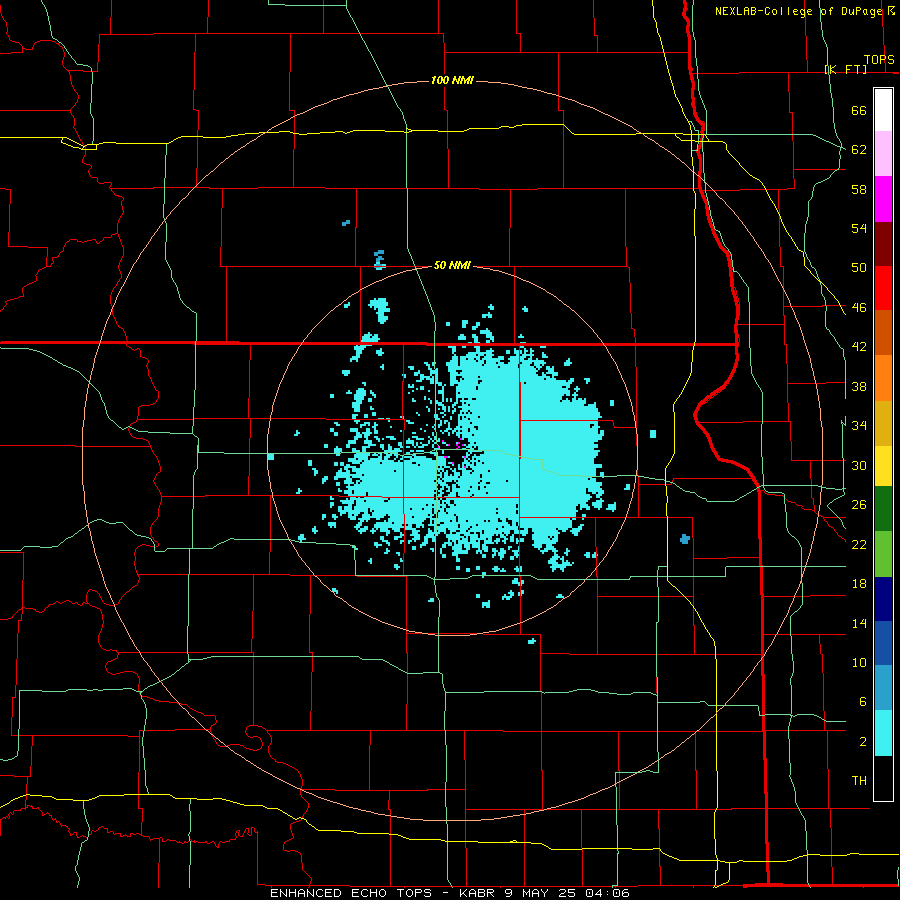
Task: Click the light orange legend swatch
Action: coord(883,378)
